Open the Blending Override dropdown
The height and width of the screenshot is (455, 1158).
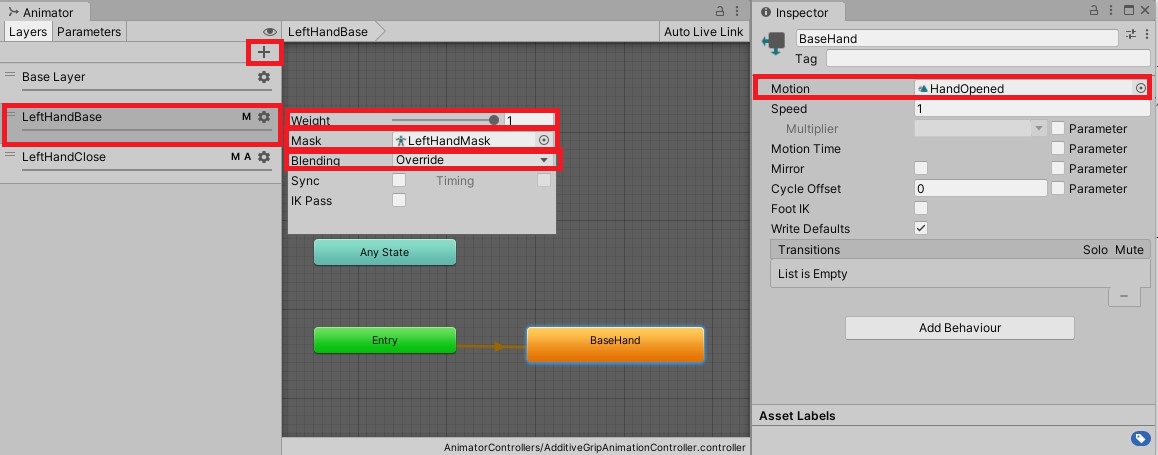click(473, 160)
